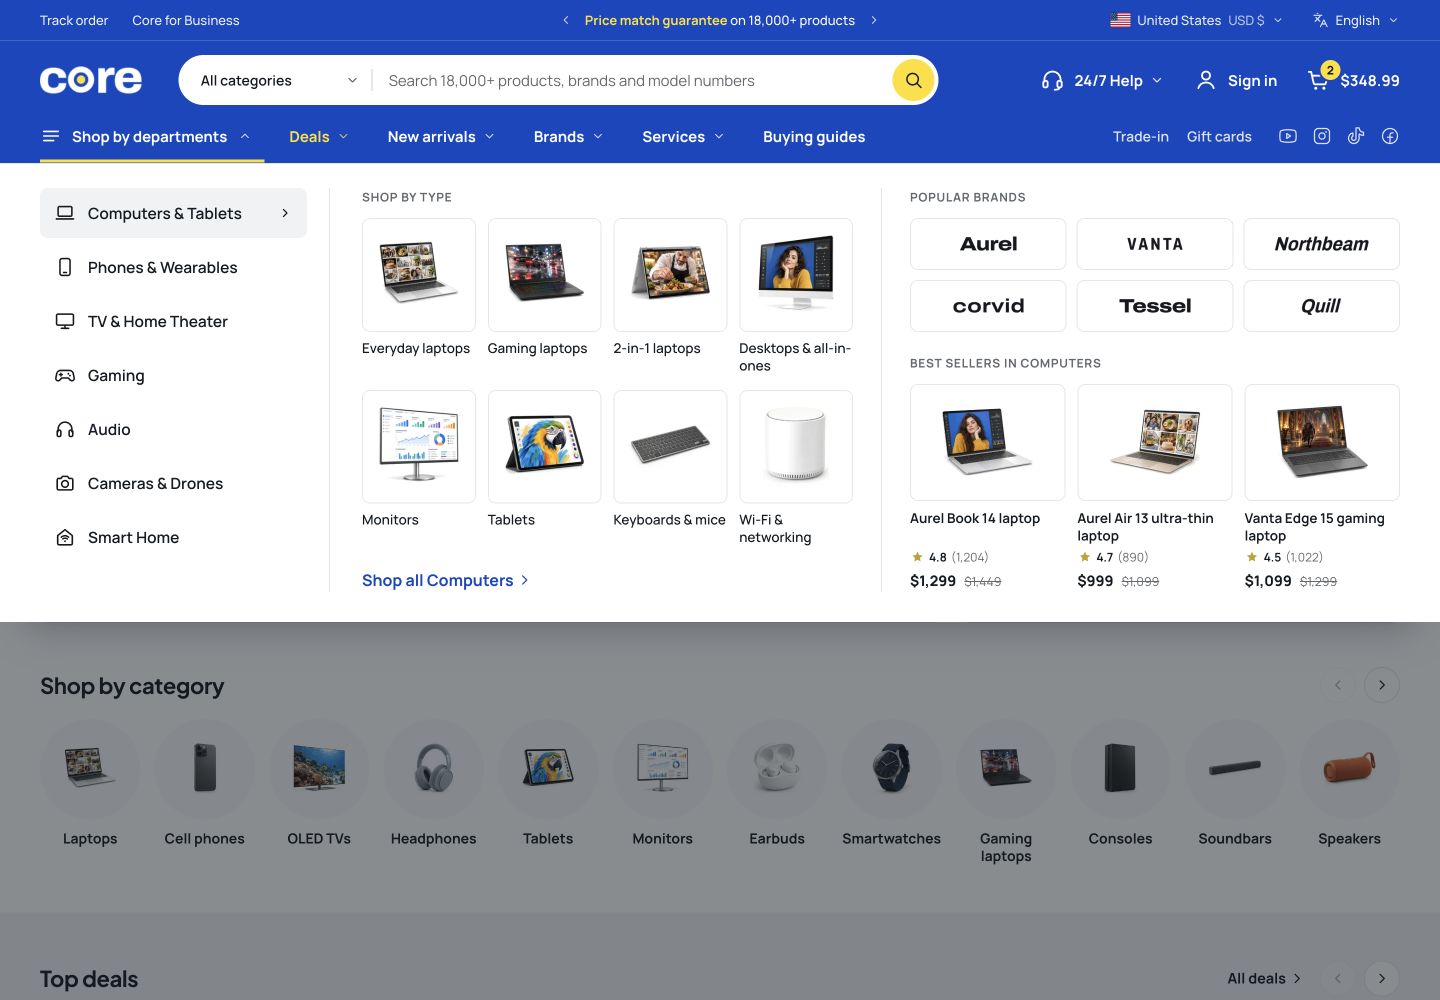The width and height of the screenshot is (1440, 1000).
Task: Click next arrow in Top deals
Action: (1382, 978)
